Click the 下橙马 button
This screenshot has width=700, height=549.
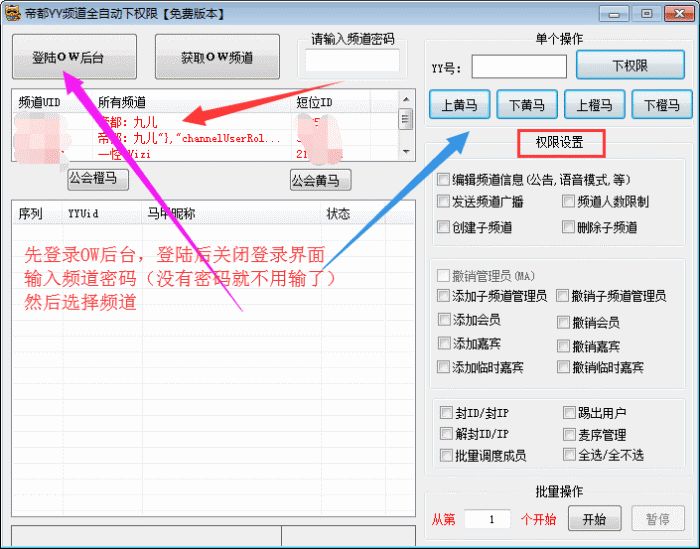[x=662, y=104]
